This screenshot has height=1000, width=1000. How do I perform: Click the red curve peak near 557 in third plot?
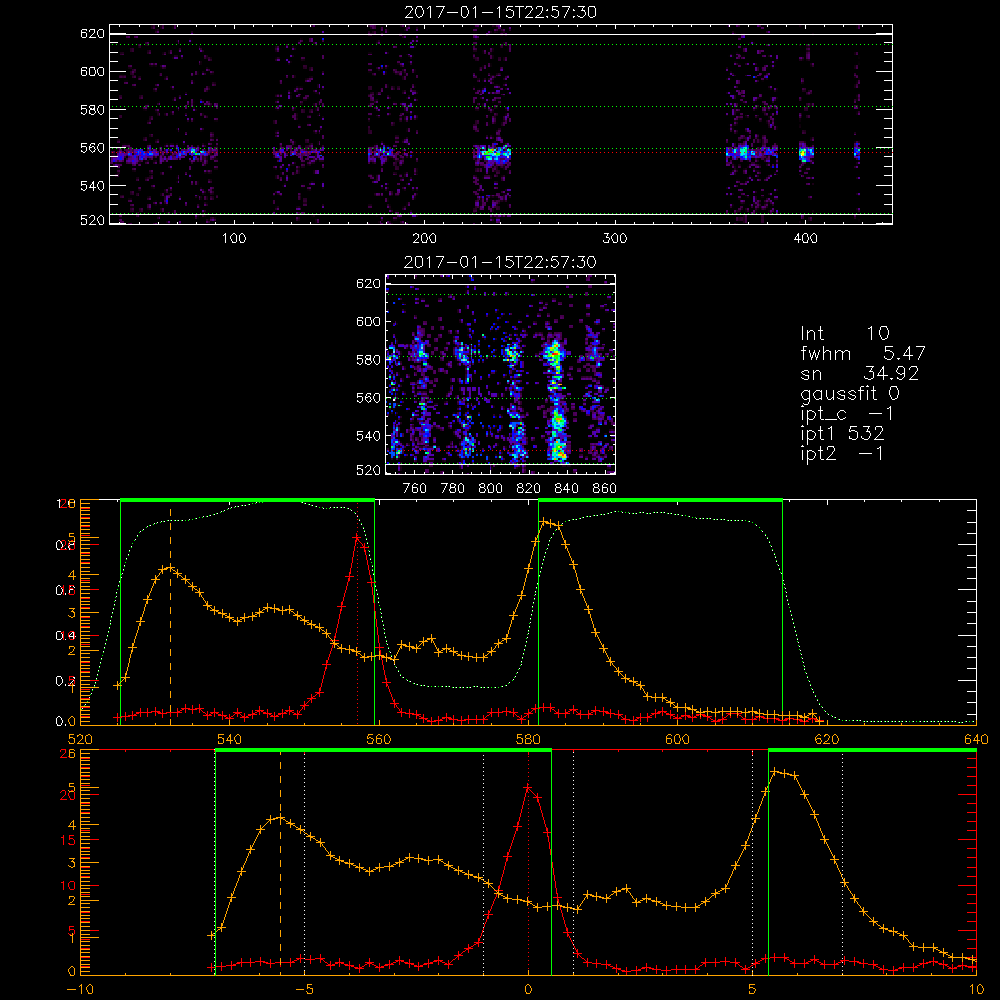pyautogui.click(x=357, y=537)
